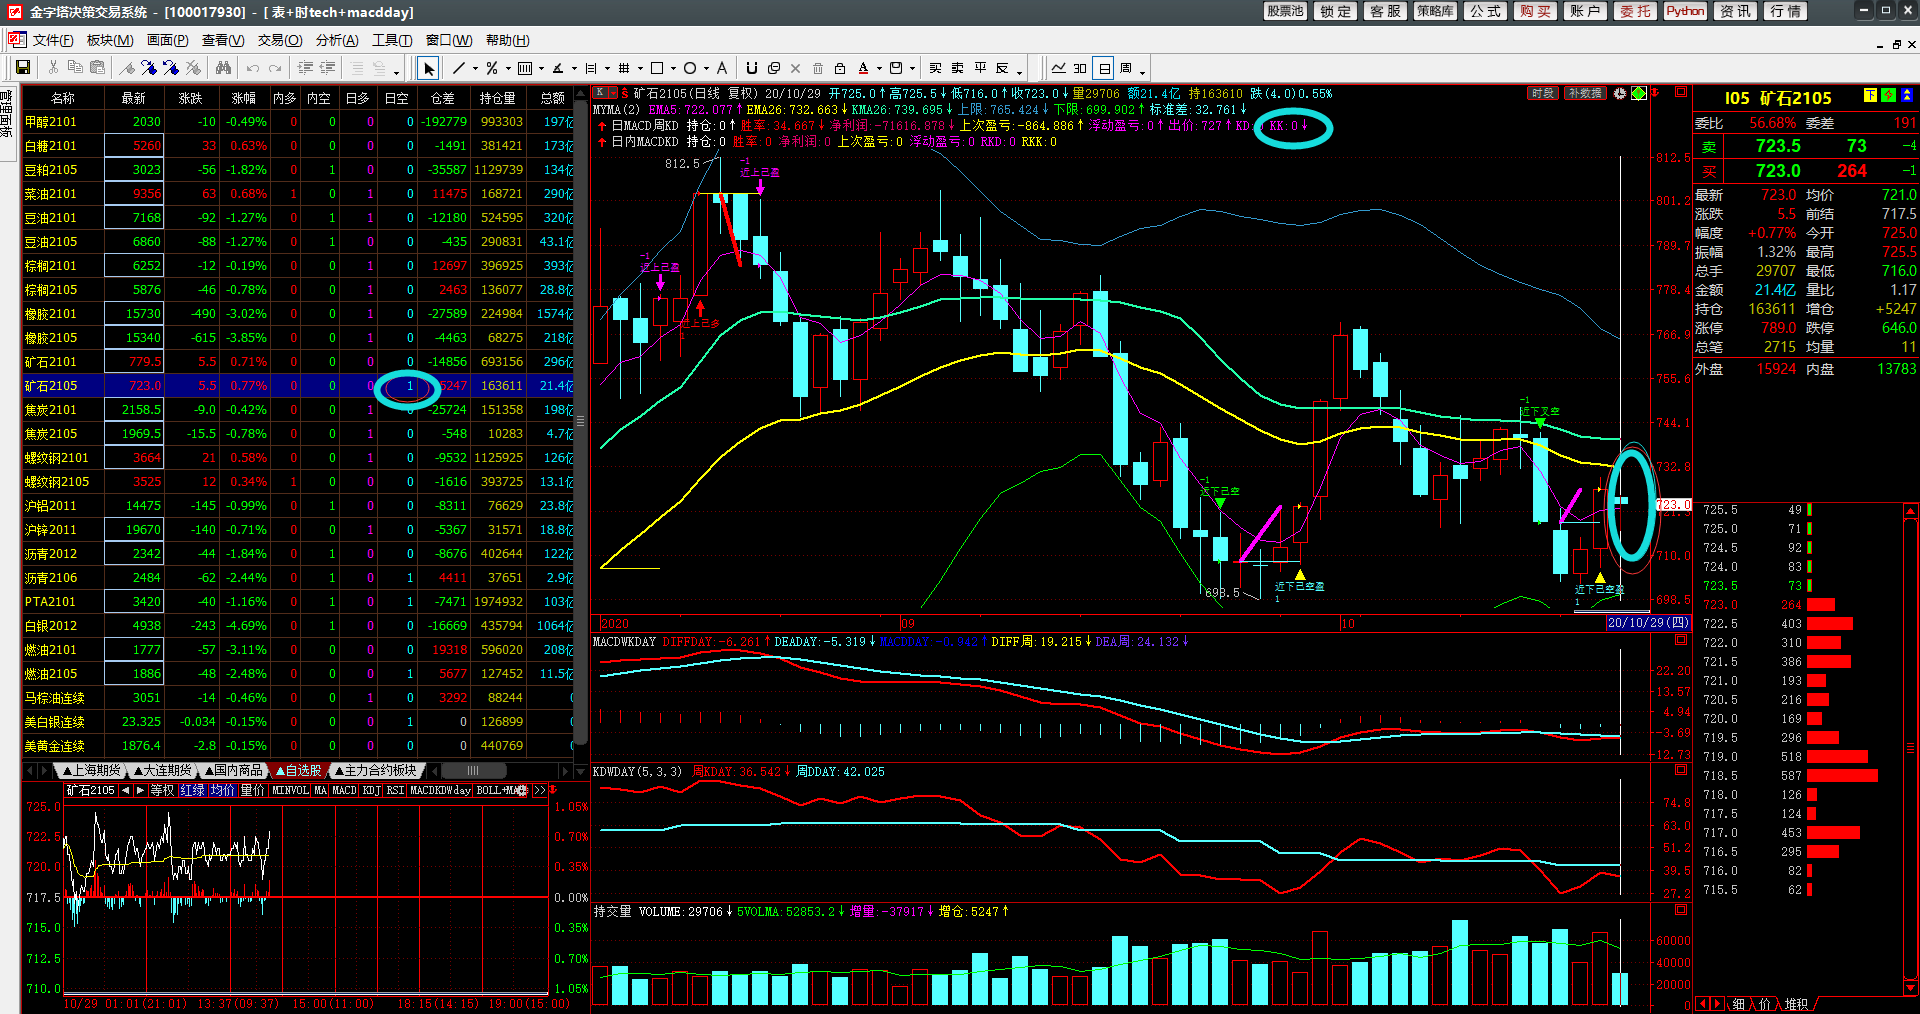Open the font color dropdown arrow

pyautogui.click(x=879, y=69)
